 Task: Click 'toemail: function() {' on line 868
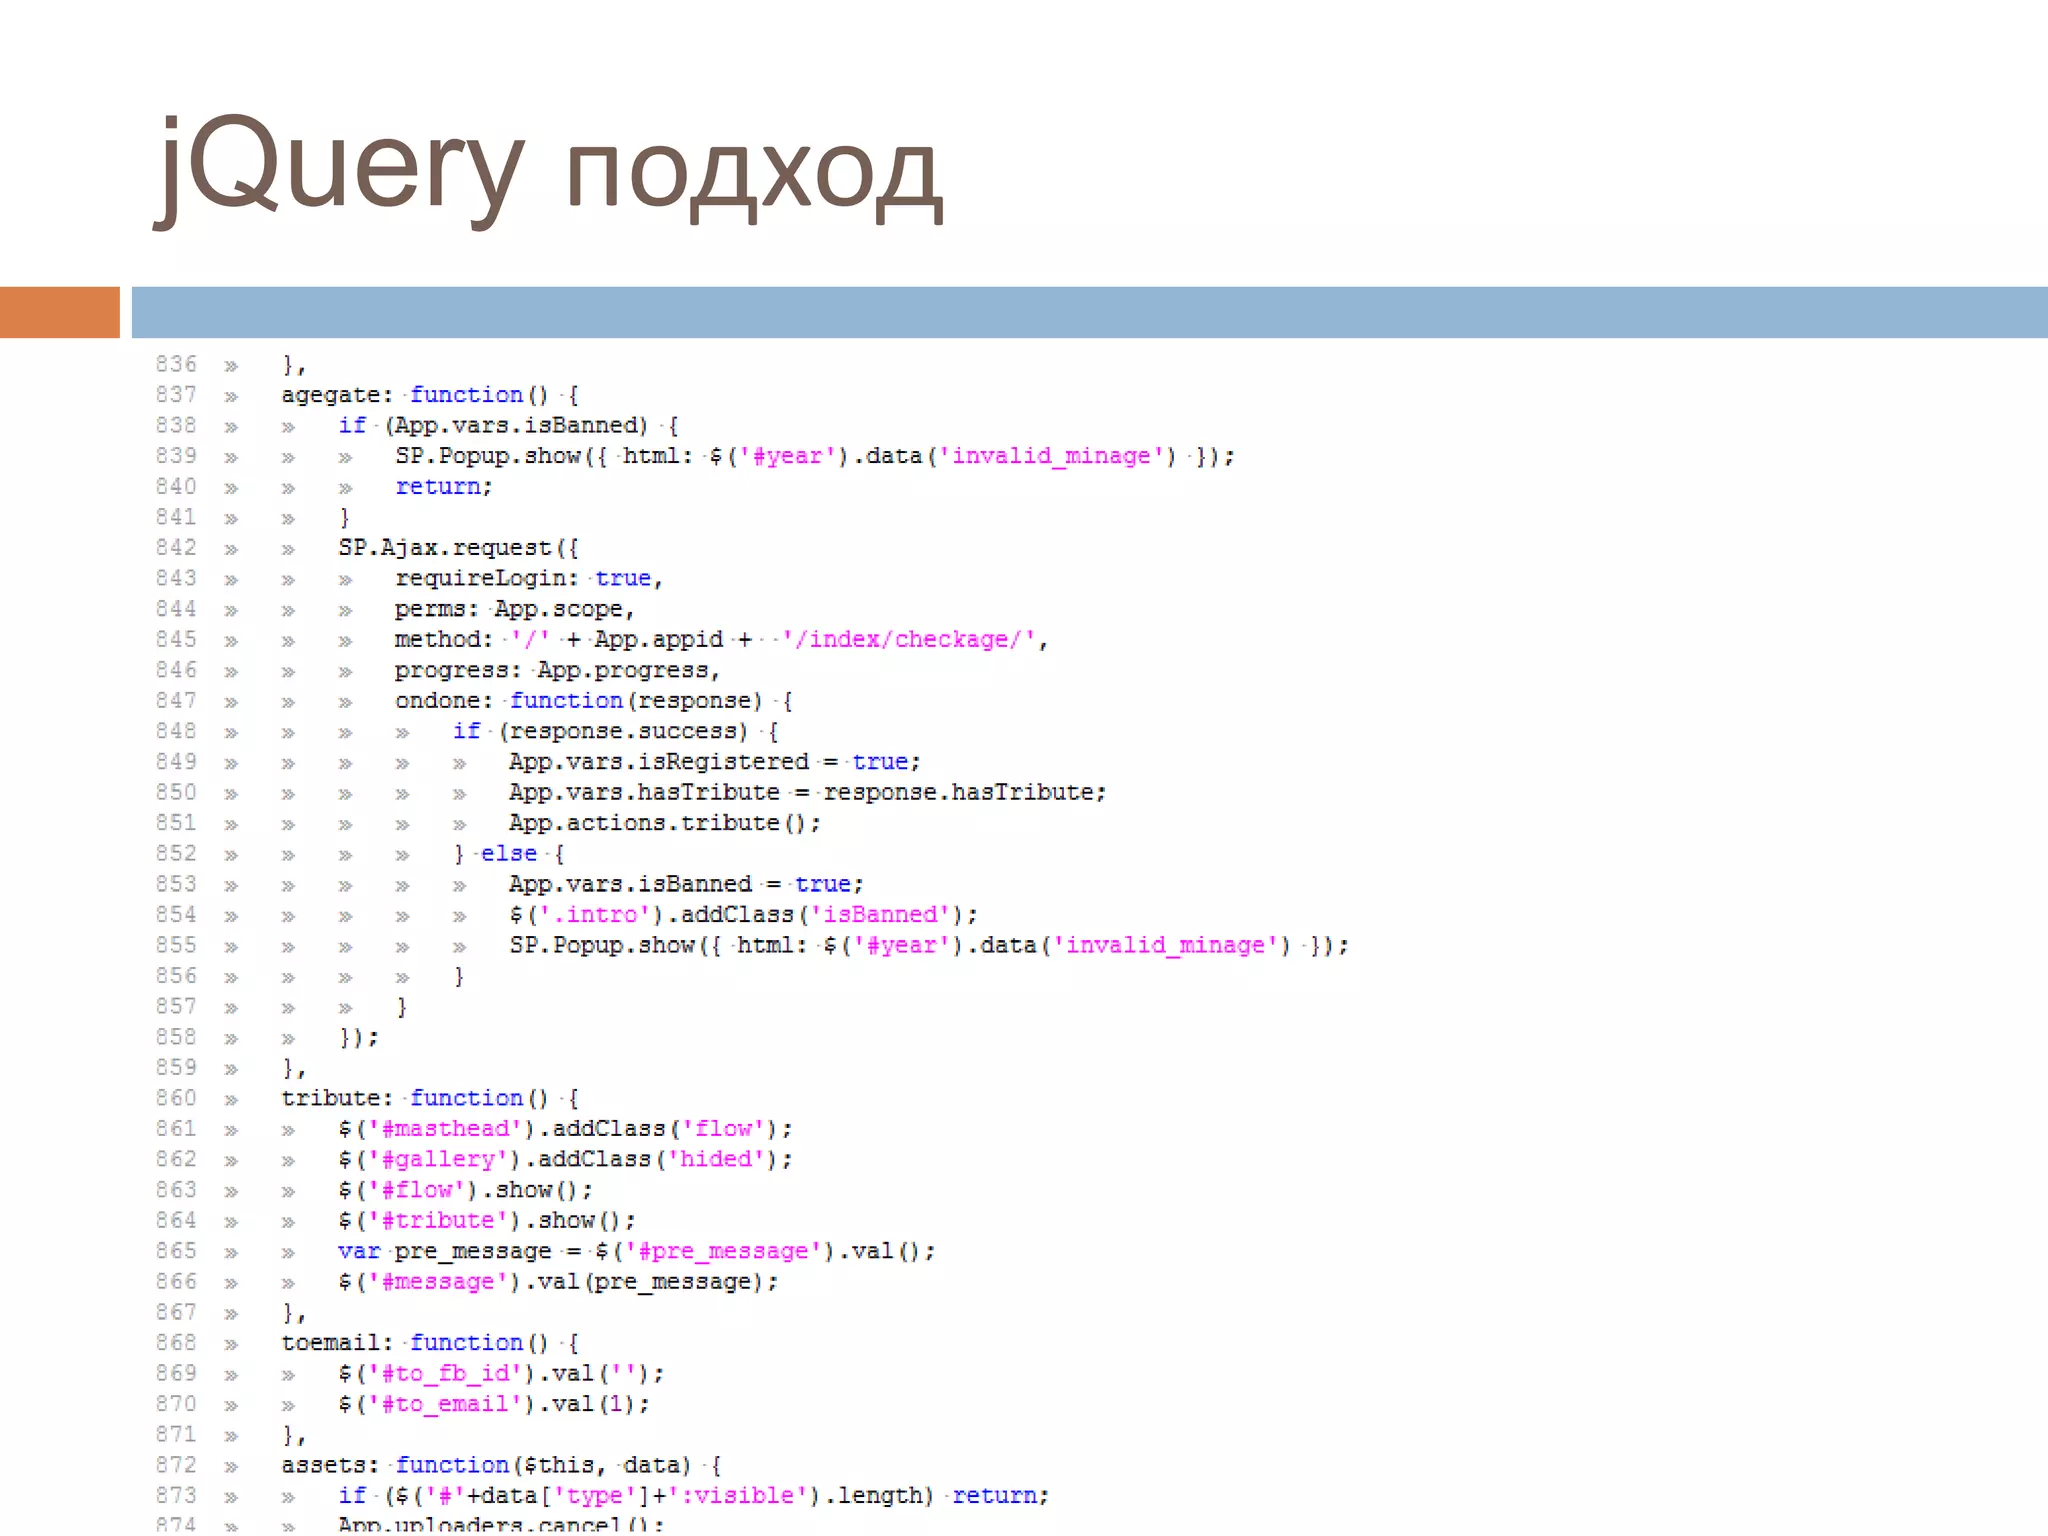pyautogui.click(x=430, y=1343)
